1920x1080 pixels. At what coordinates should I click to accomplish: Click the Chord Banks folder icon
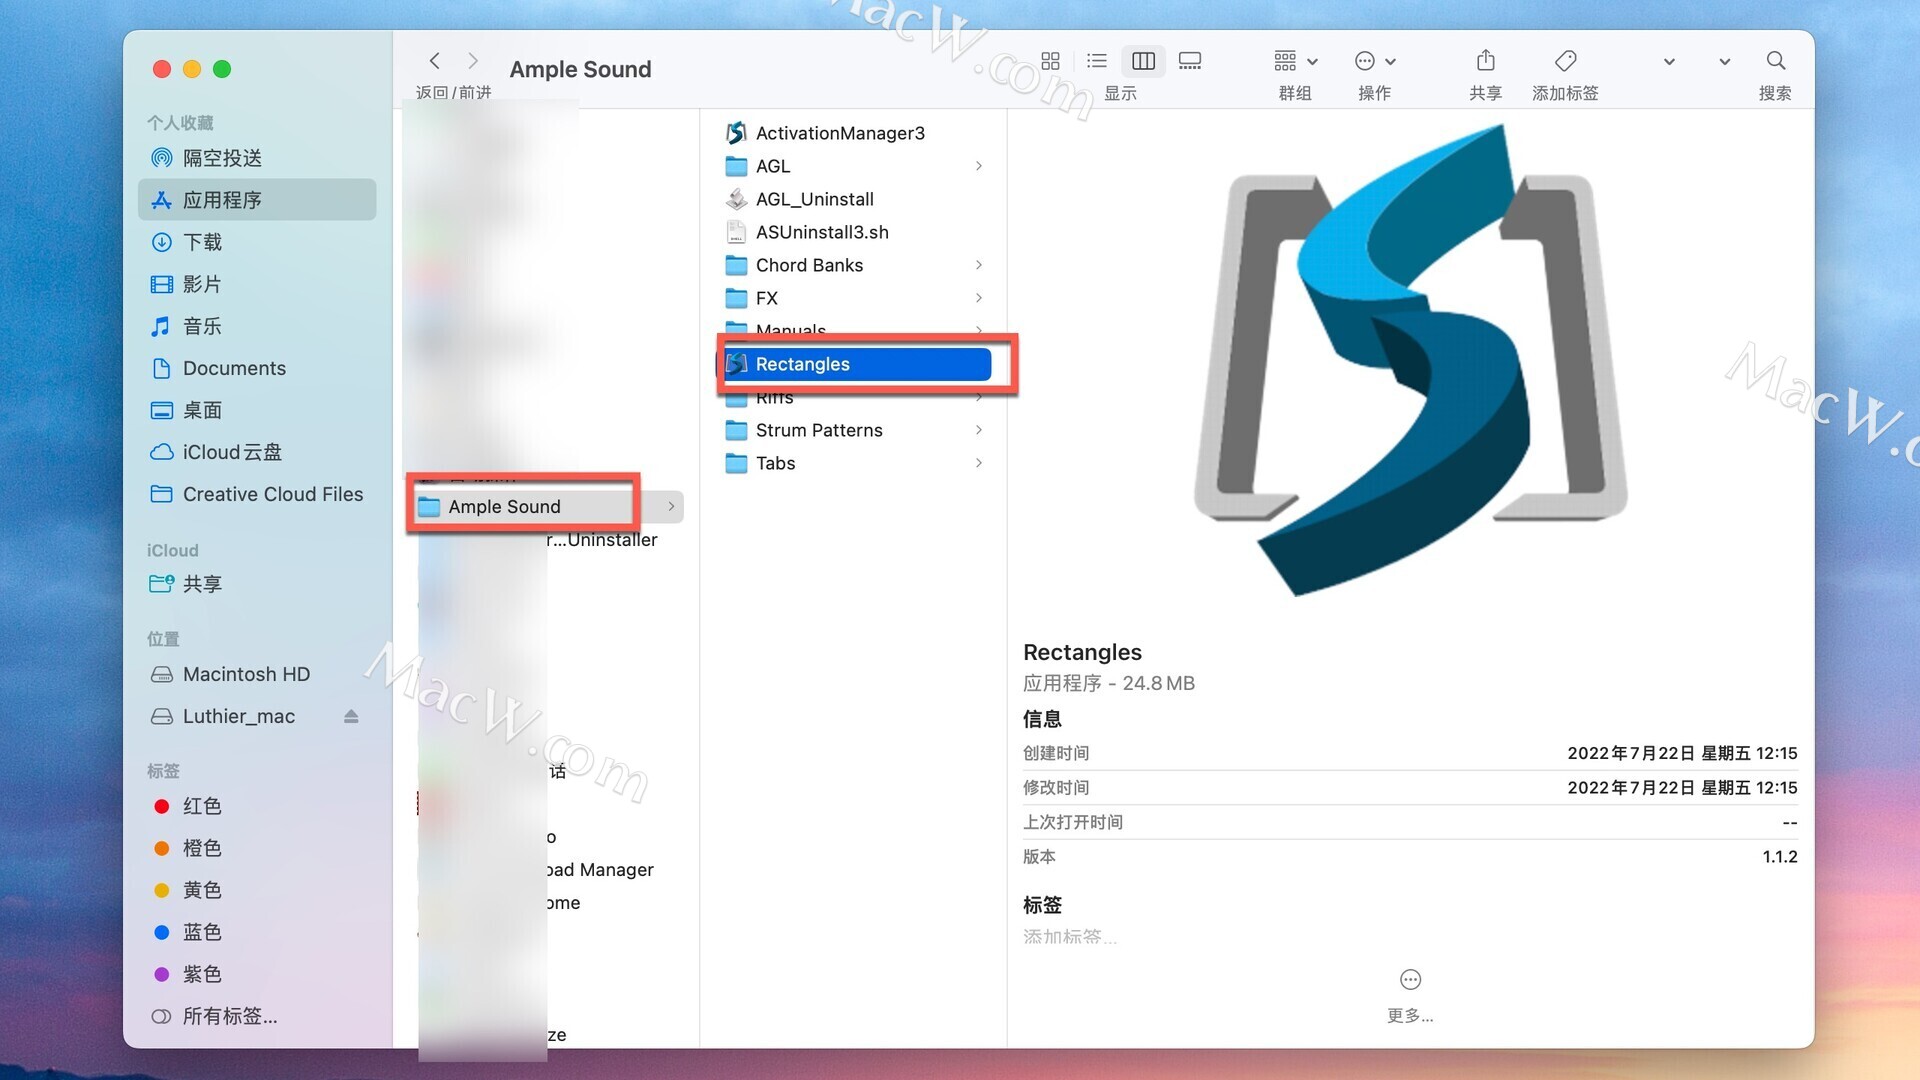737,265
